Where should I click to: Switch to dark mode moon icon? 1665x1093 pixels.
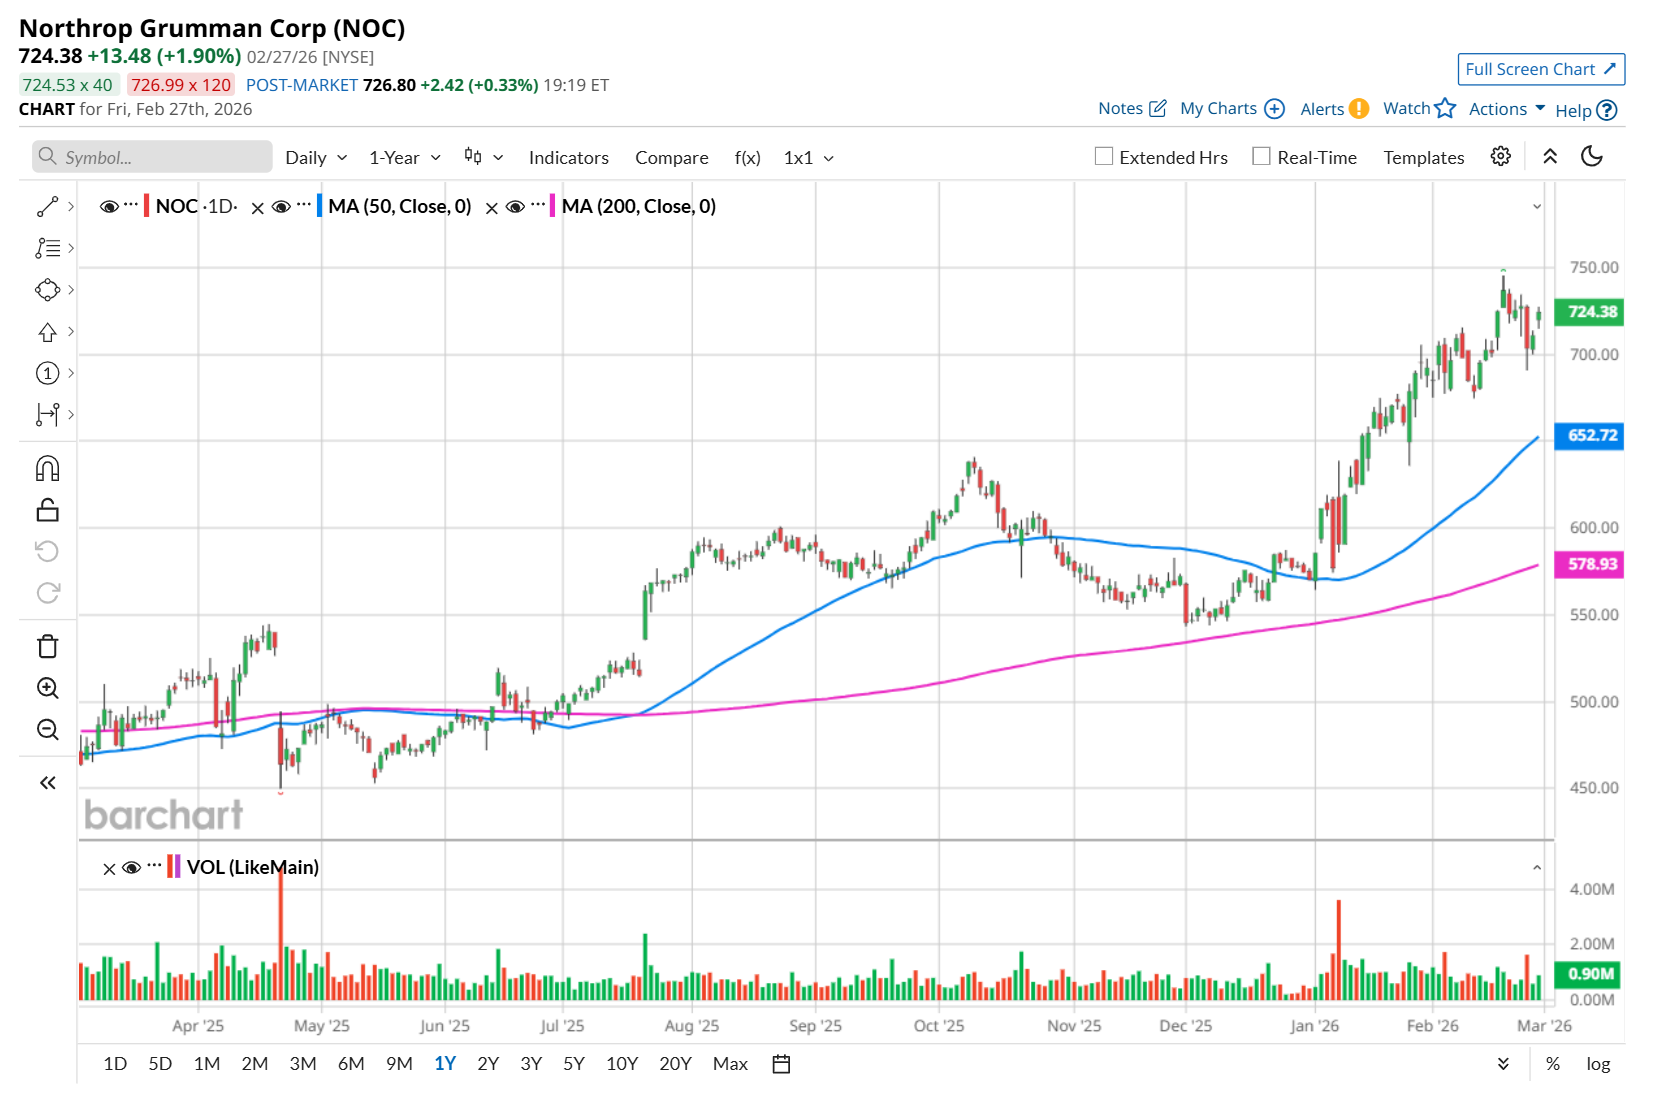pos(1591,156)
